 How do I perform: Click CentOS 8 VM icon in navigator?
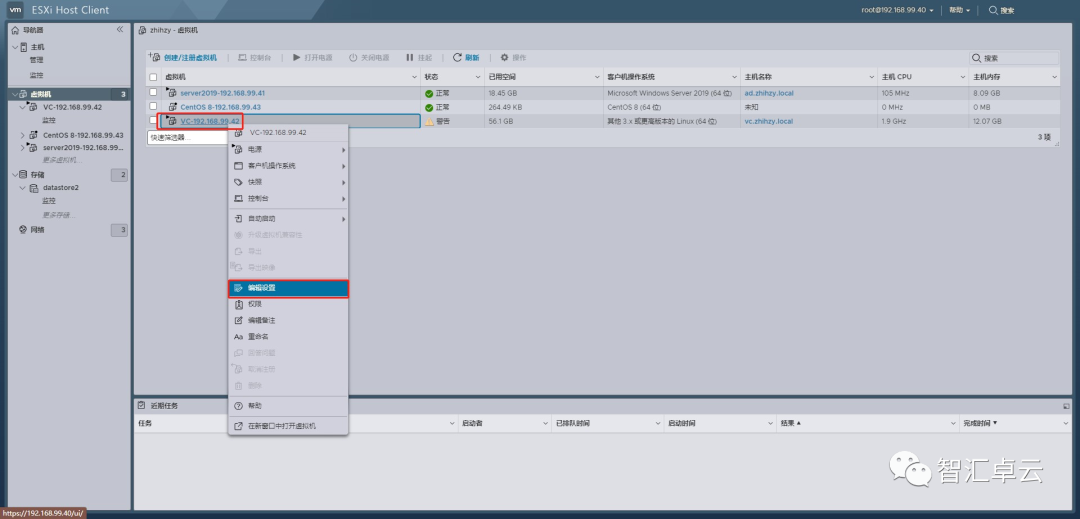tap(33, 135)
